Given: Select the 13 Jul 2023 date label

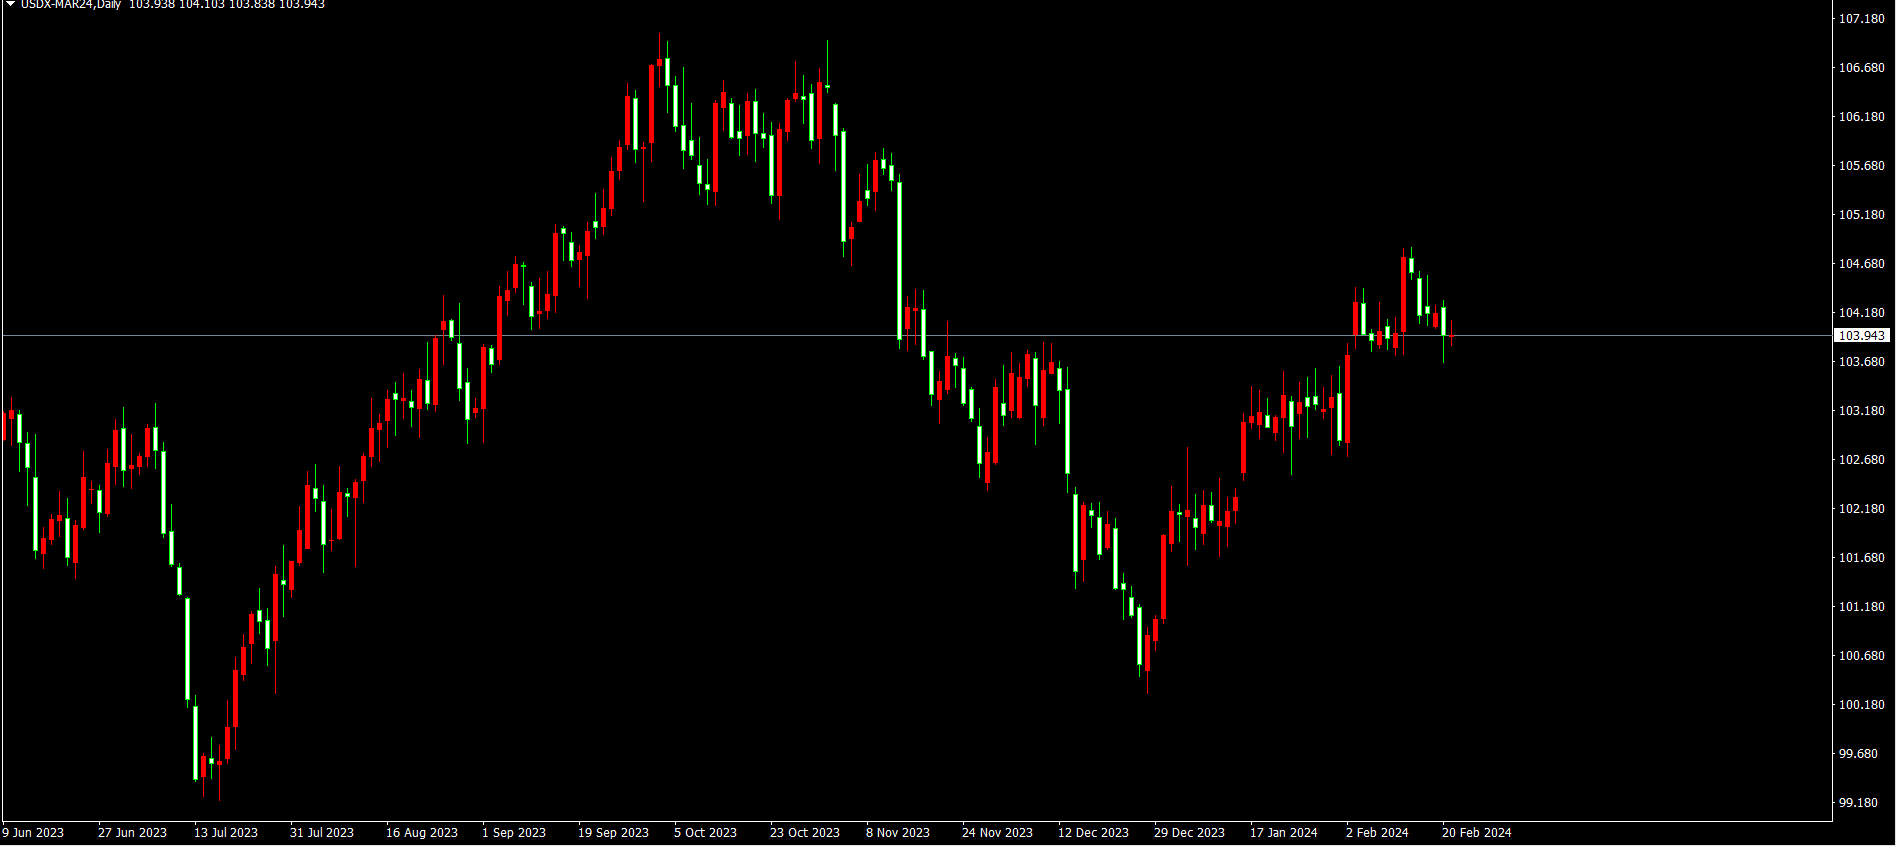Looking at the screenshot, I should [x=226, y=833].
